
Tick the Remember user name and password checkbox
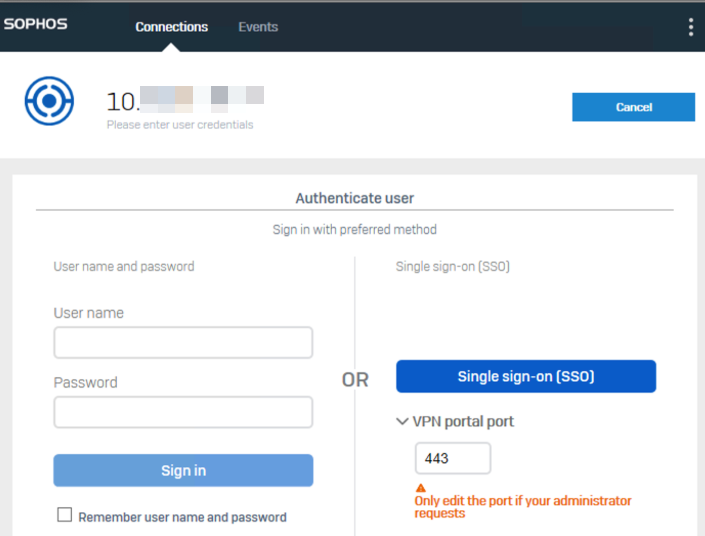(65, 515)
